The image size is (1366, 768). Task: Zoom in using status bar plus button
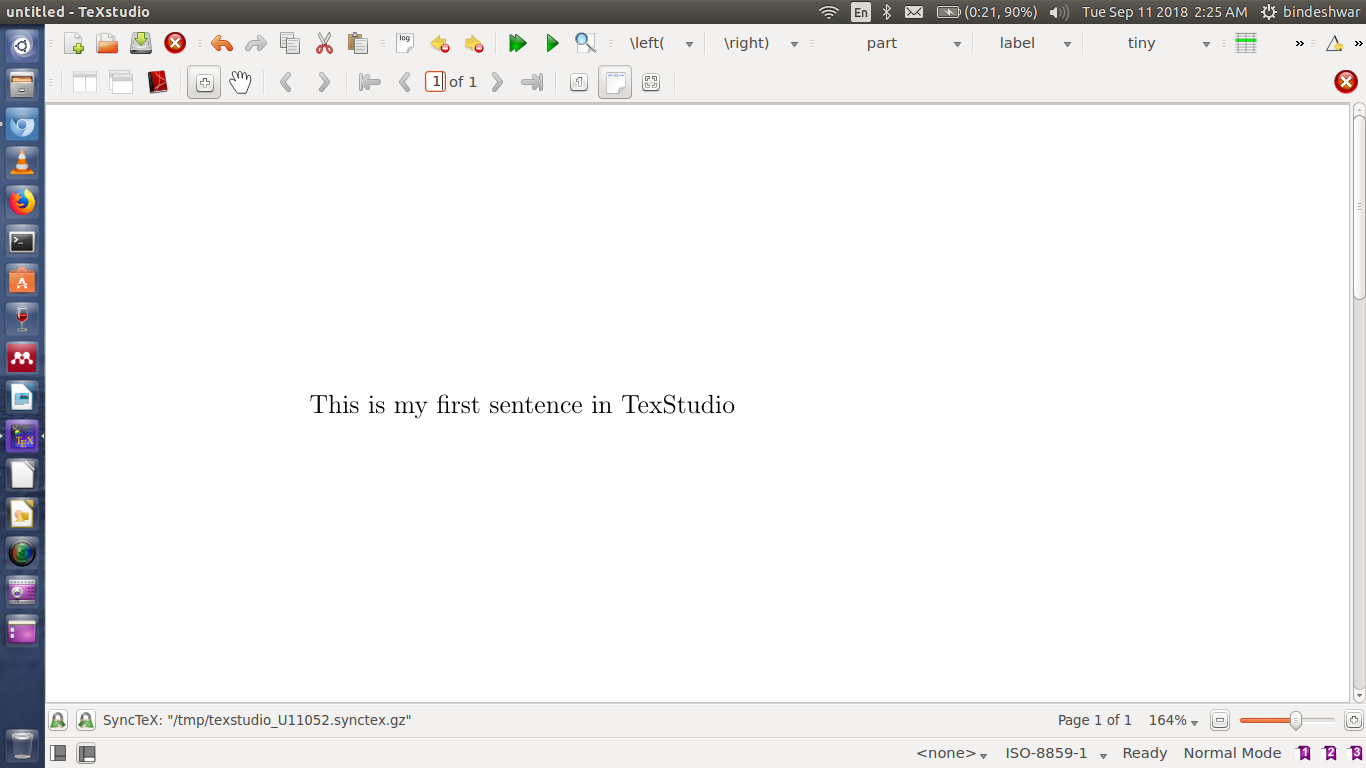[x=1353, y=720]
